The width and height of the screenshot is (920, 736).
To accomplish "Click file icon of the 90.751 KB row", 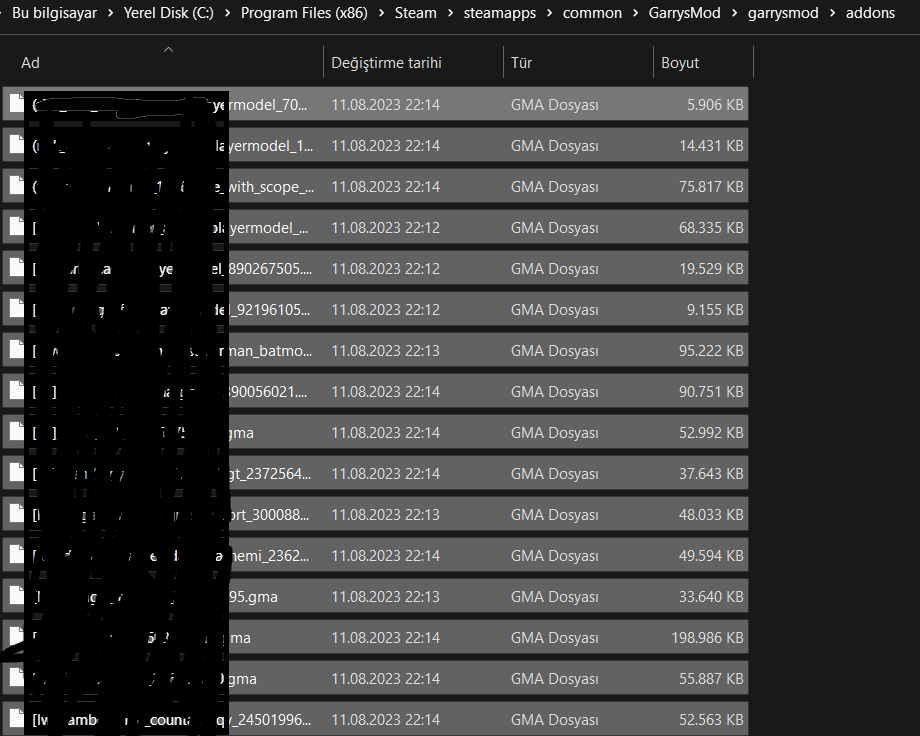I will [x=16, y=391].
